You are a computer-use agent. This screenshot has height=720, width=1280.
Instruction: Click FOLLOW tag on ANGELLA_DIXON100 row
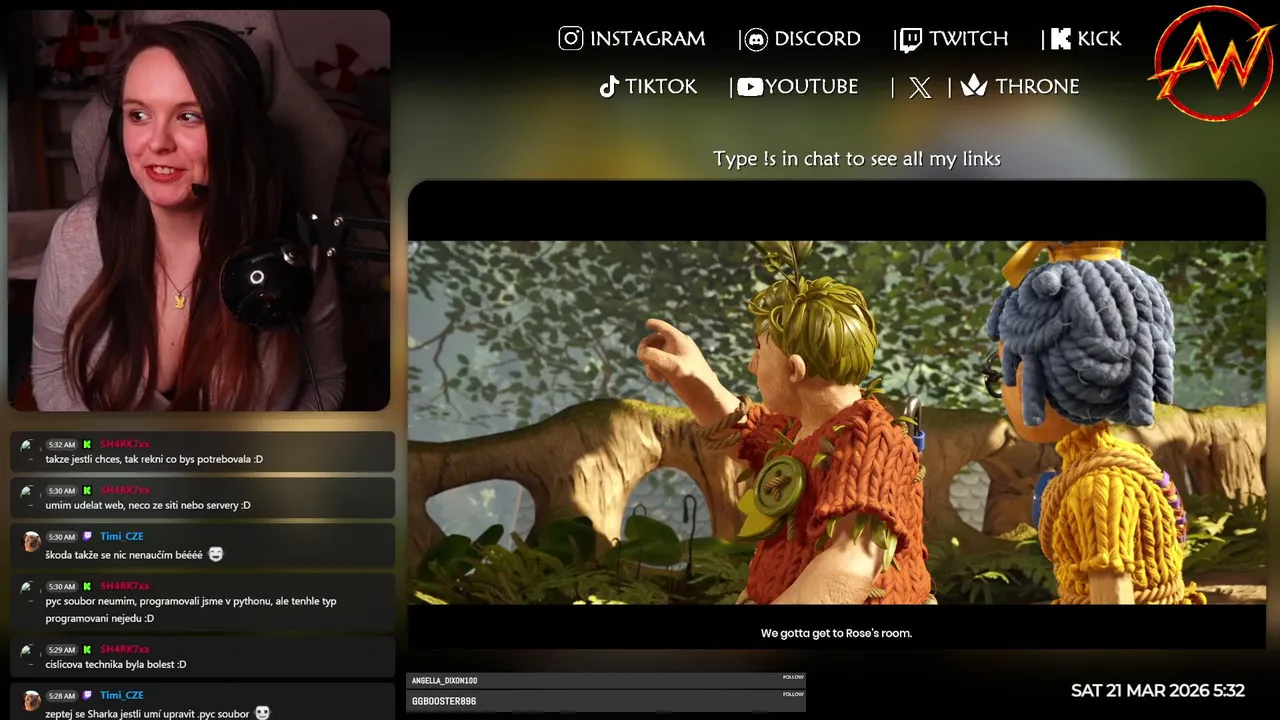tap(793, 677)
